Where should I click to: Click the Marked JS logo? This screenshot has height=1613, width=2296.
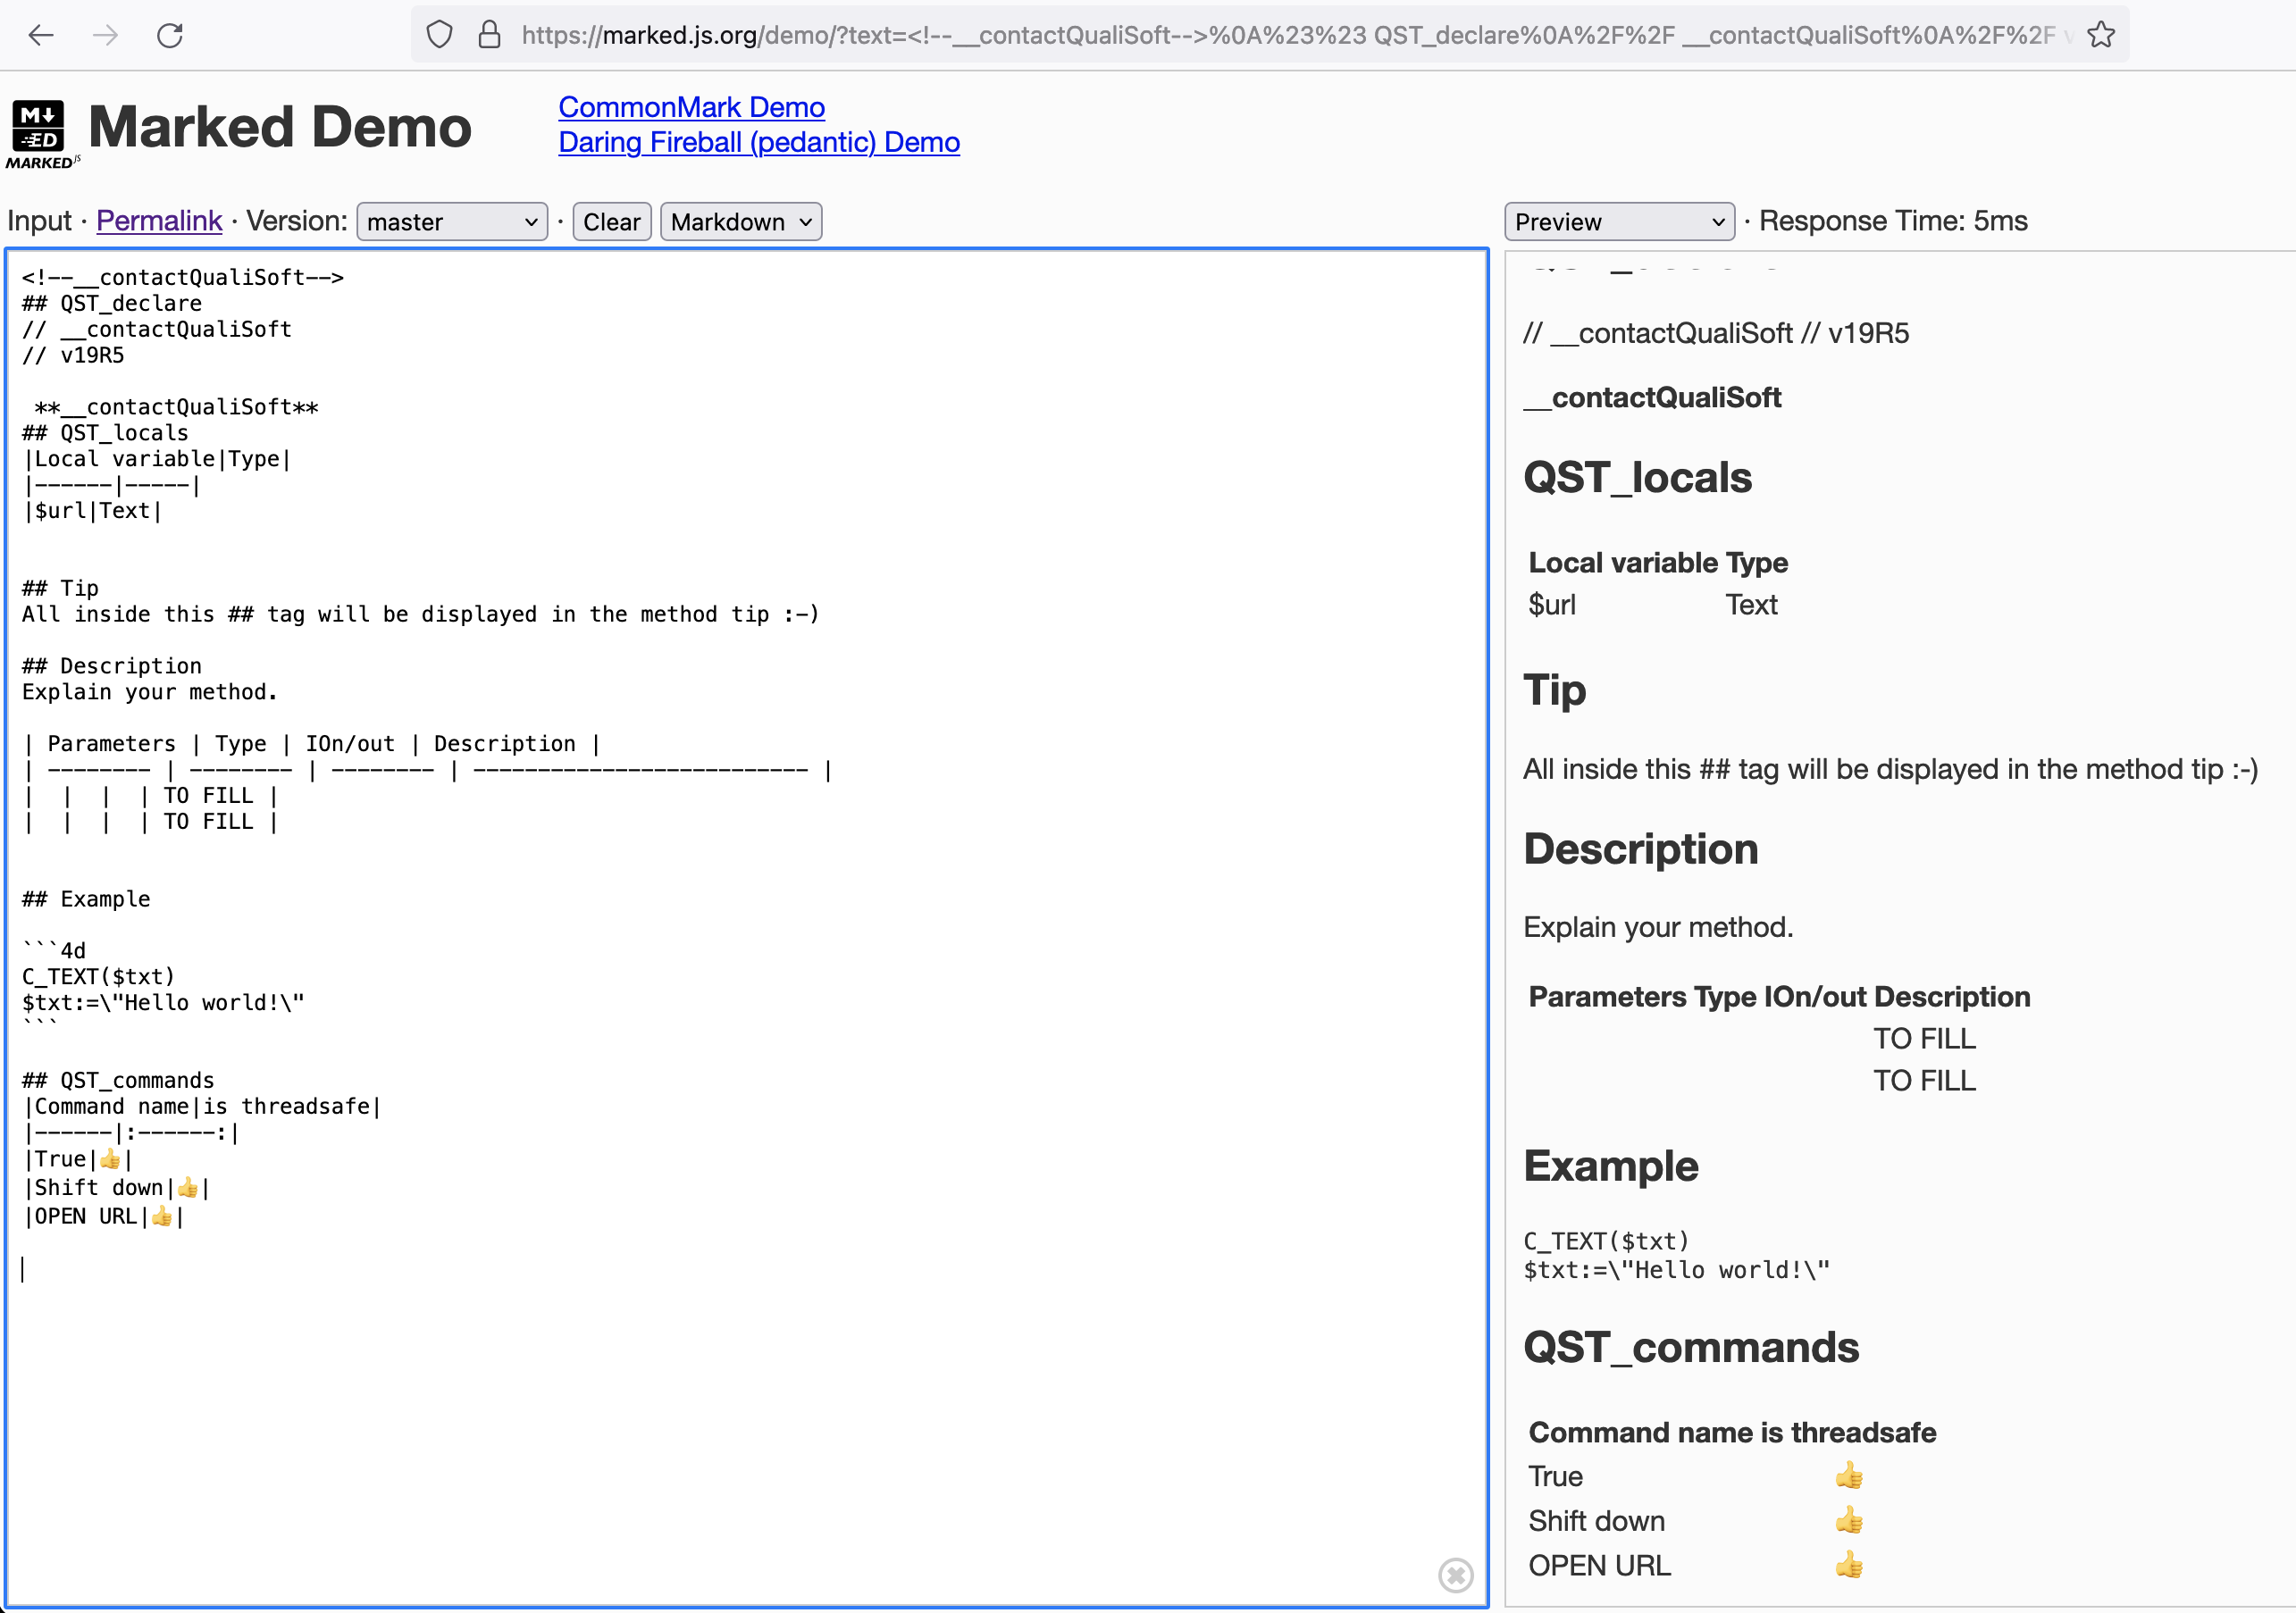pyautogui.click(x=40, y=133)
